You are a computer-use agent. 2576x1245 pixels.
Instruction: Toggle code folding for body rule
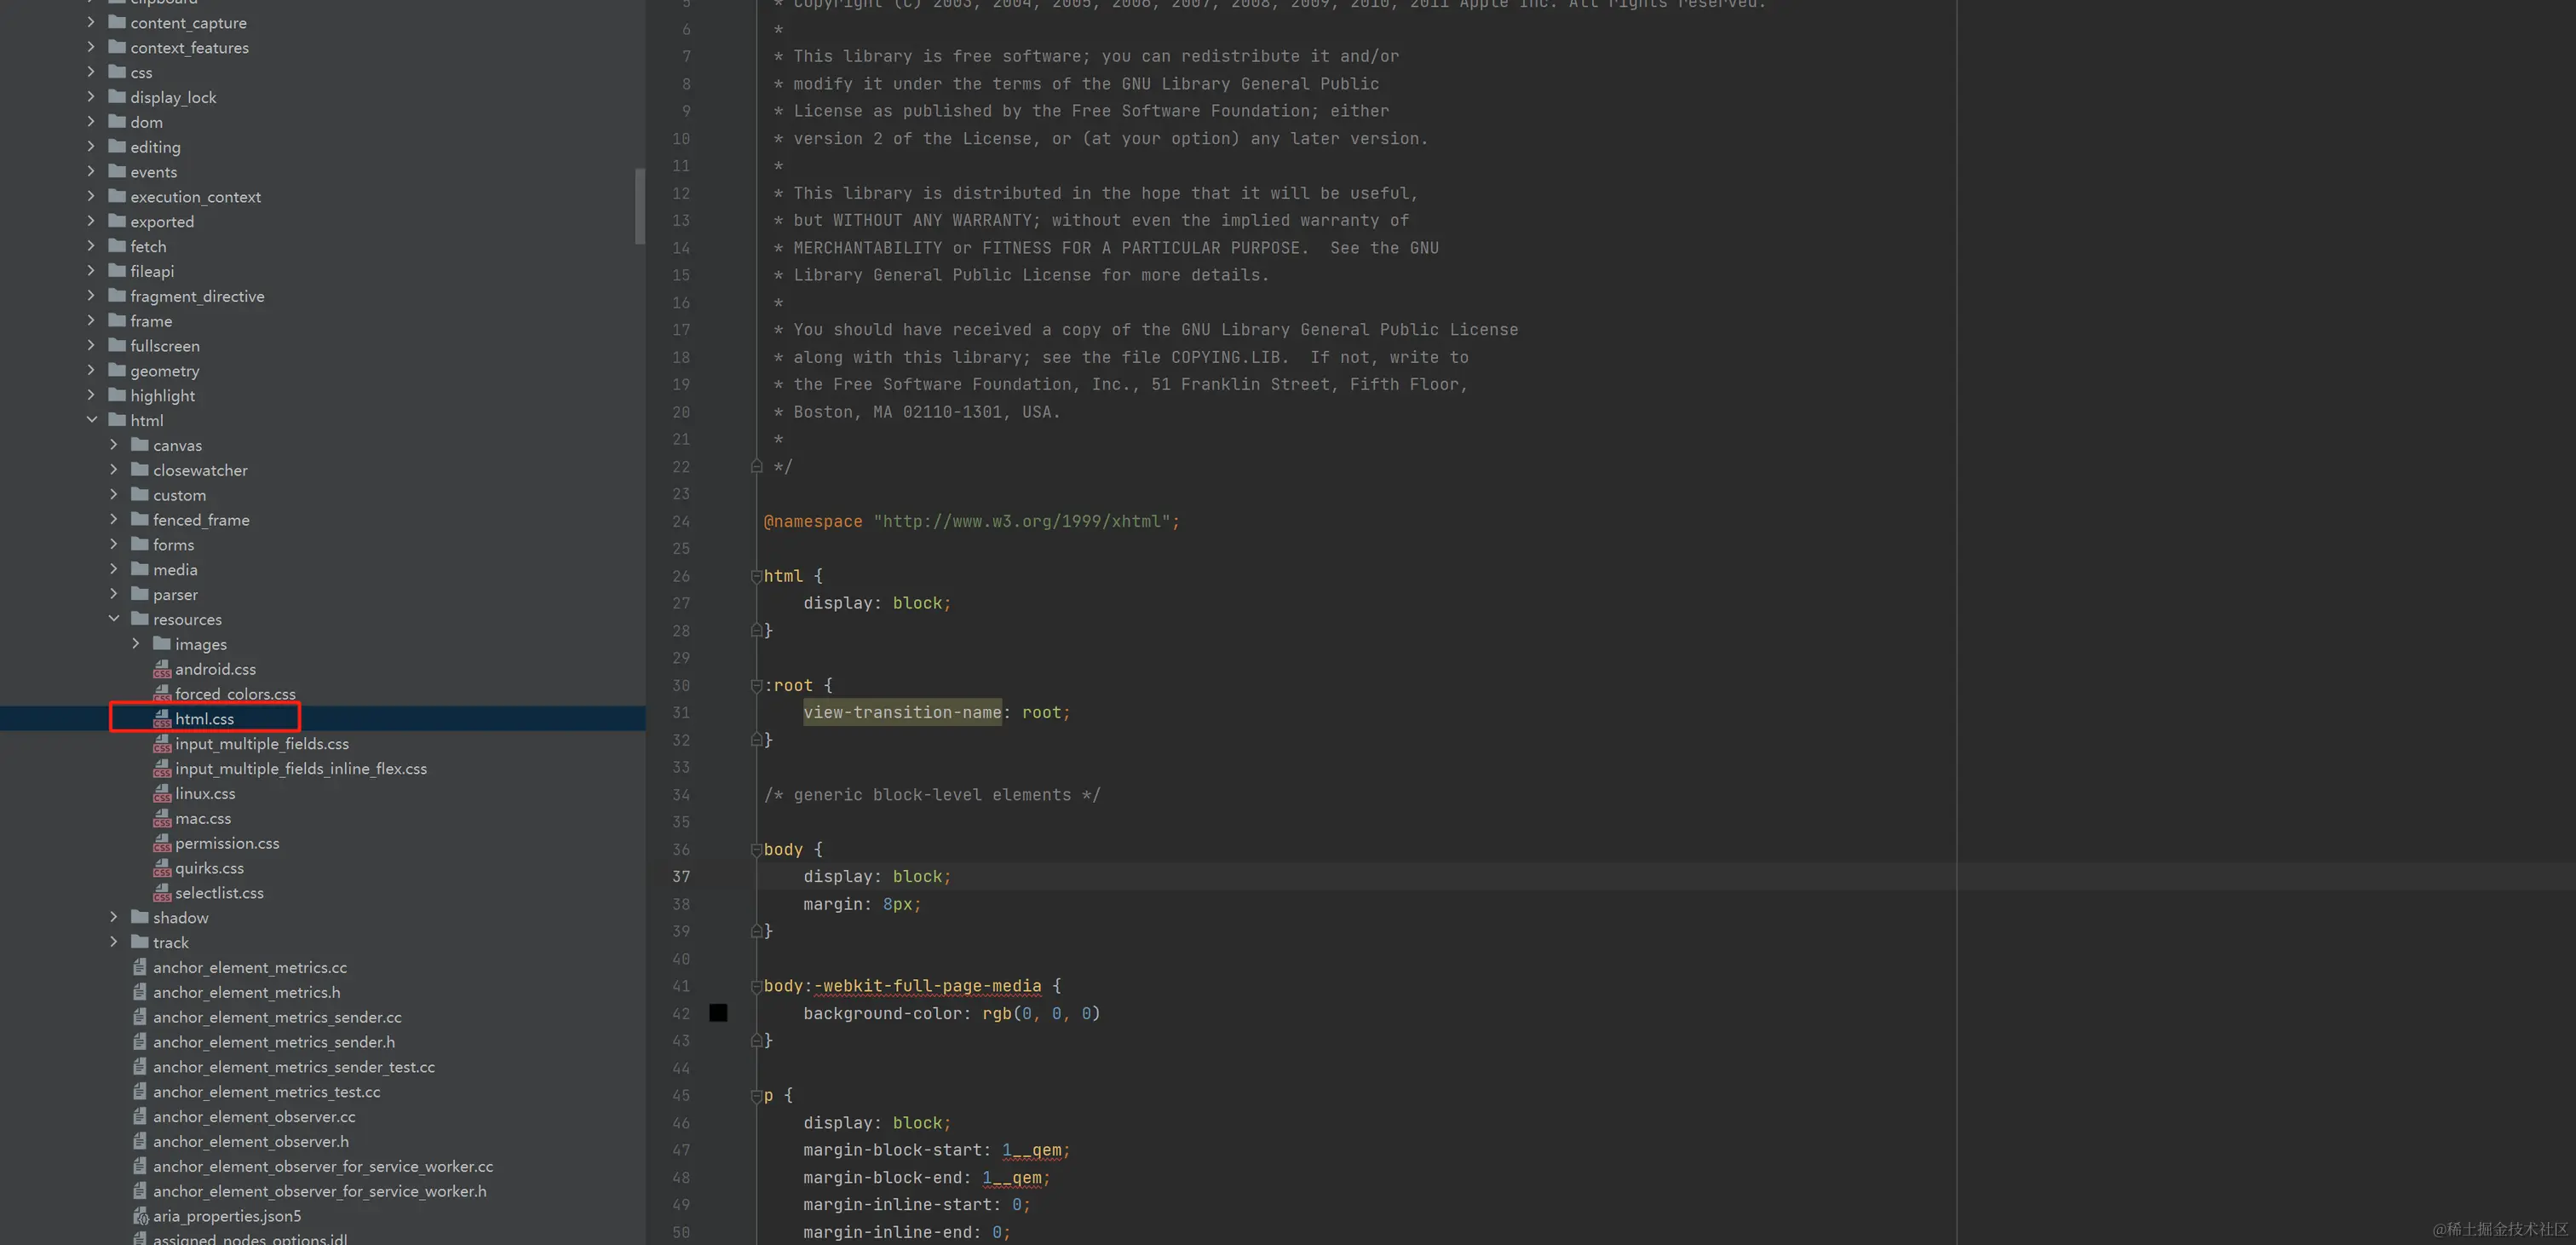click(x=757, y=849)
